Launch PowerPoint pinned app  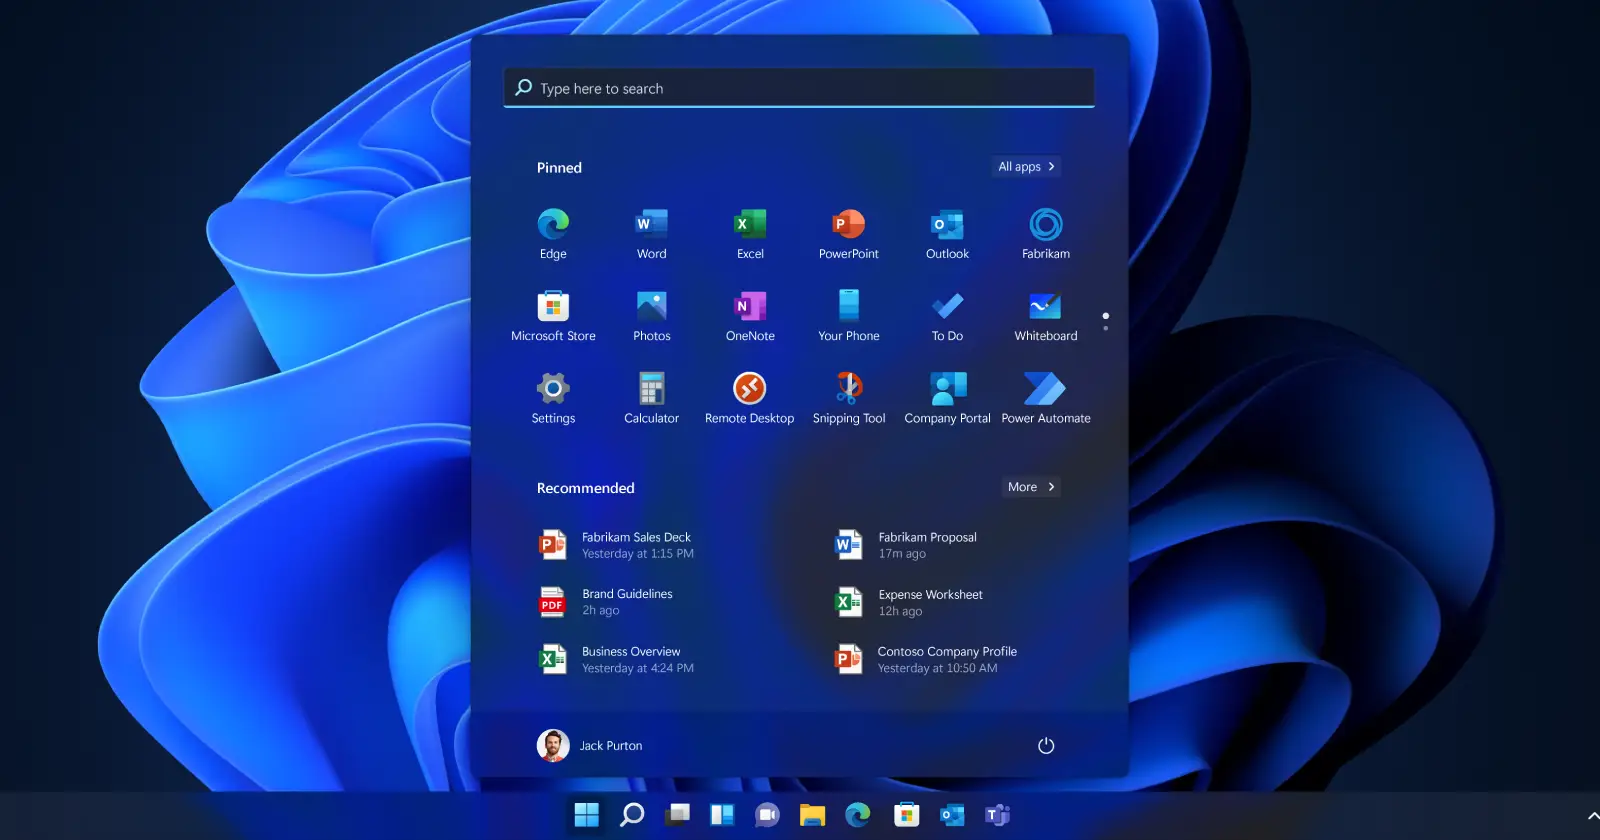[x=848, y=235]
